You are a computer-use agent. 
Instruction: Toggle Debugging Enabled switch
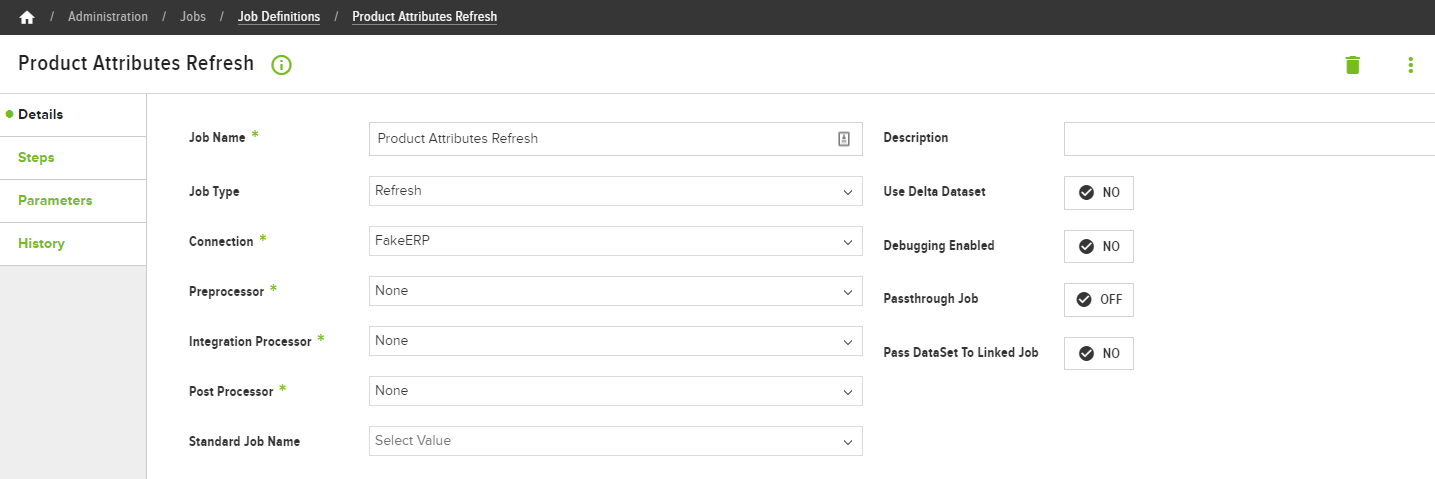click(x=1099, y=246)
